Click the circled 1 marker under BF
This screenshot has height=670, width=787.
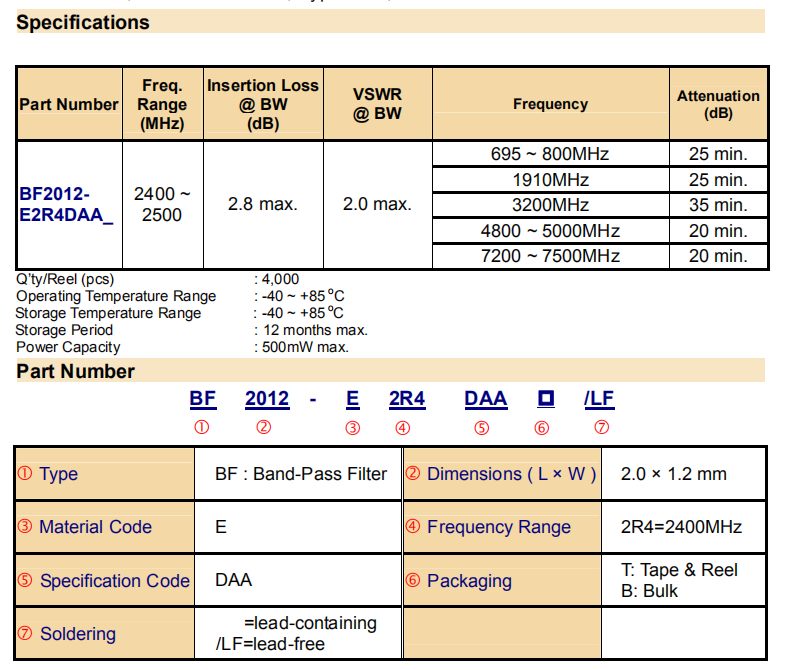(x=202, y=427)
